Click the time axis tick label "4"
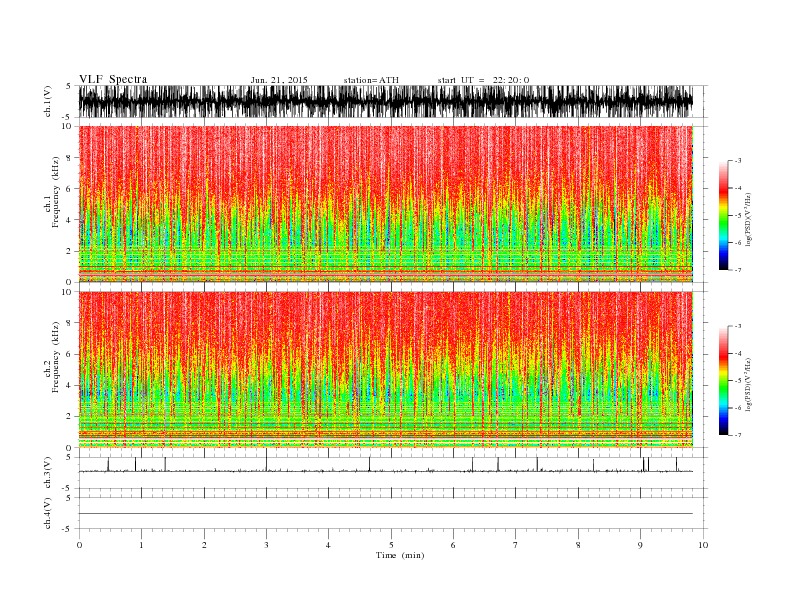Screen dimensions: 792x612 click(328, 545)
